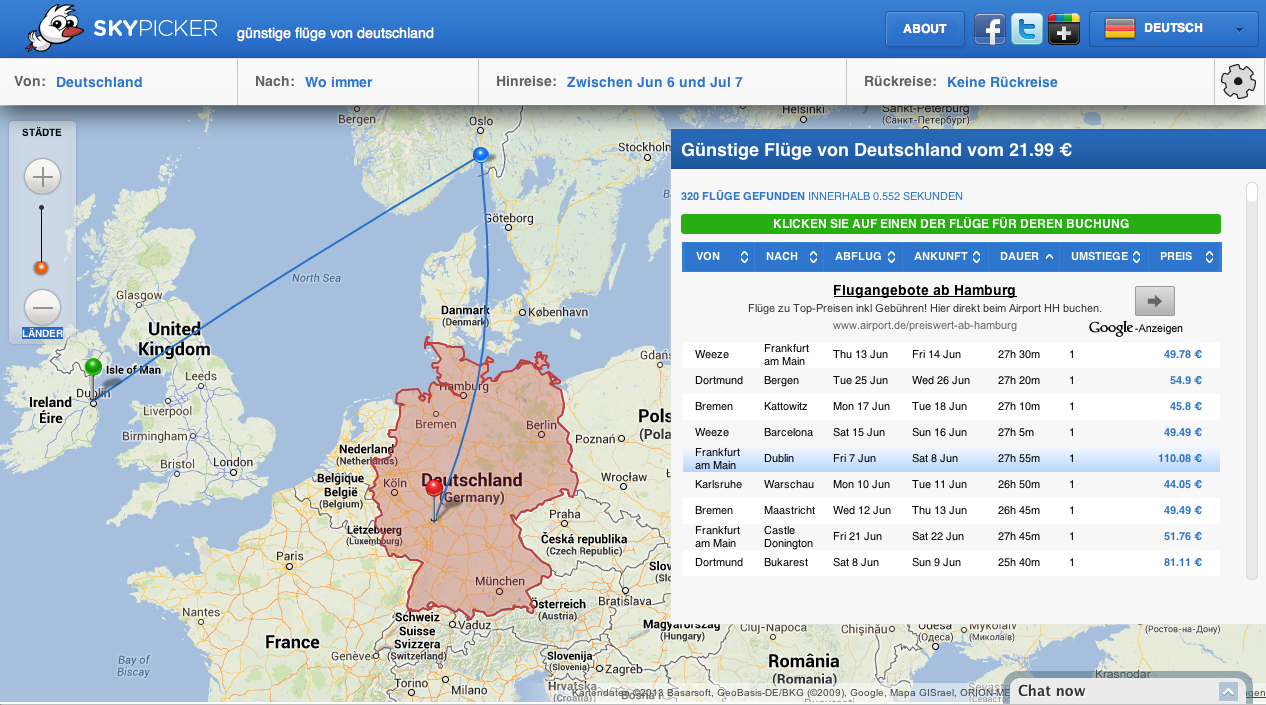Screen dimensions: 1266x705
Task: Zoom in the map with plus button
Action: (42, 178)
